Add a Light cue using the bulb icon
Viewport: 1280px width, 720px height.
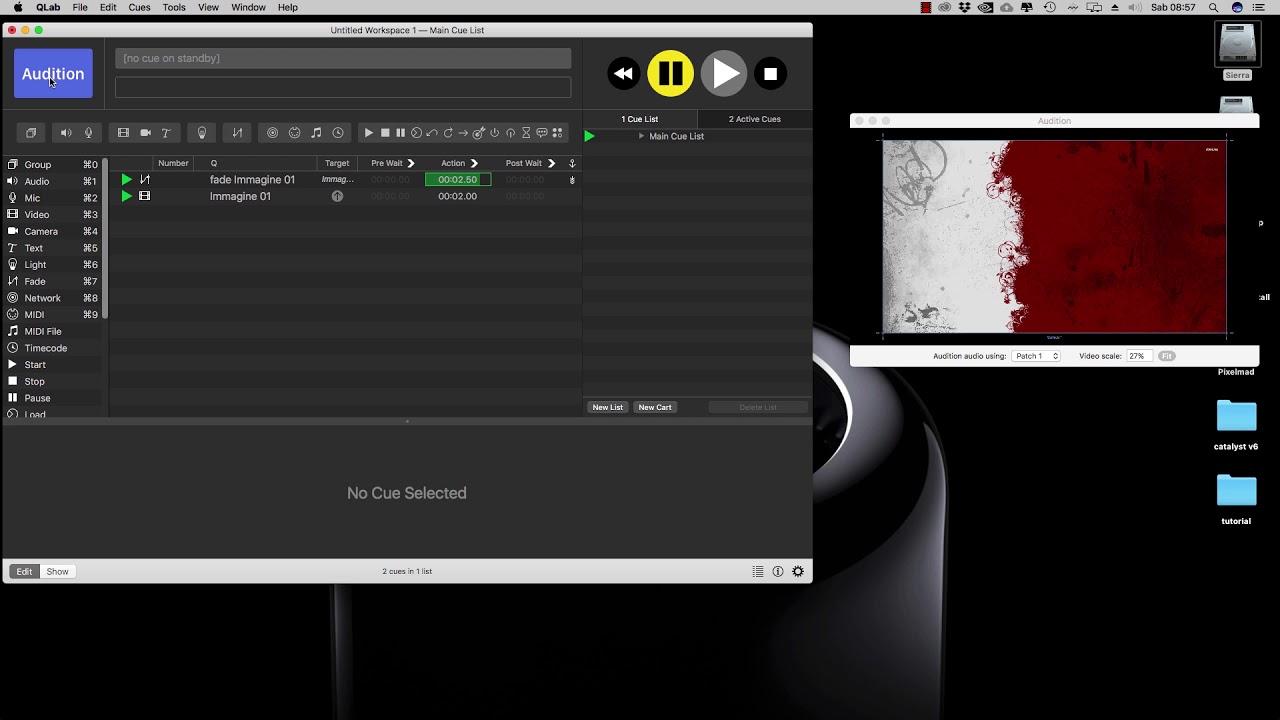click(x=202, y=133)
